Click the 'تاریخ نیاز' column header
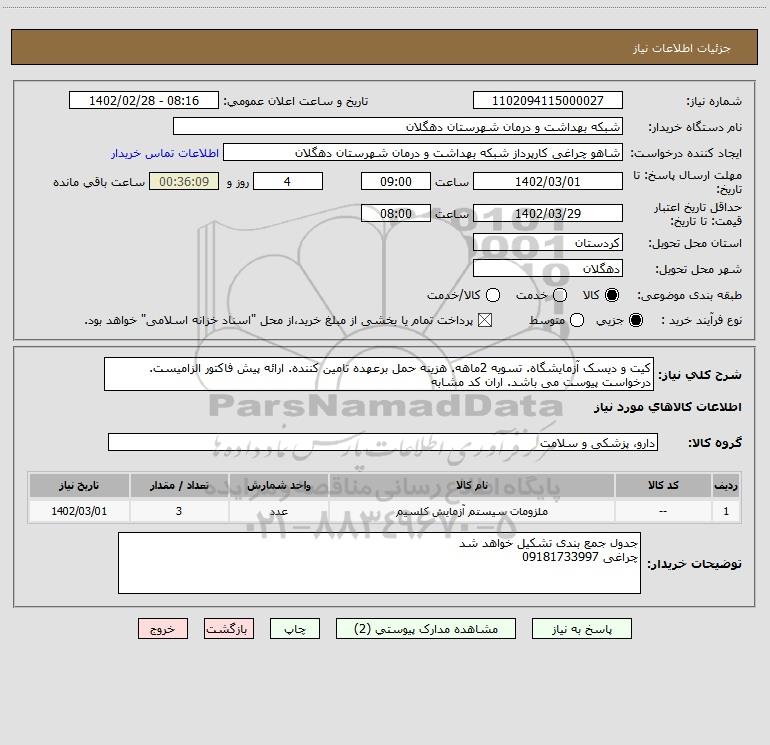This screenshot has height=745, width=770. [x=79, y=485]
